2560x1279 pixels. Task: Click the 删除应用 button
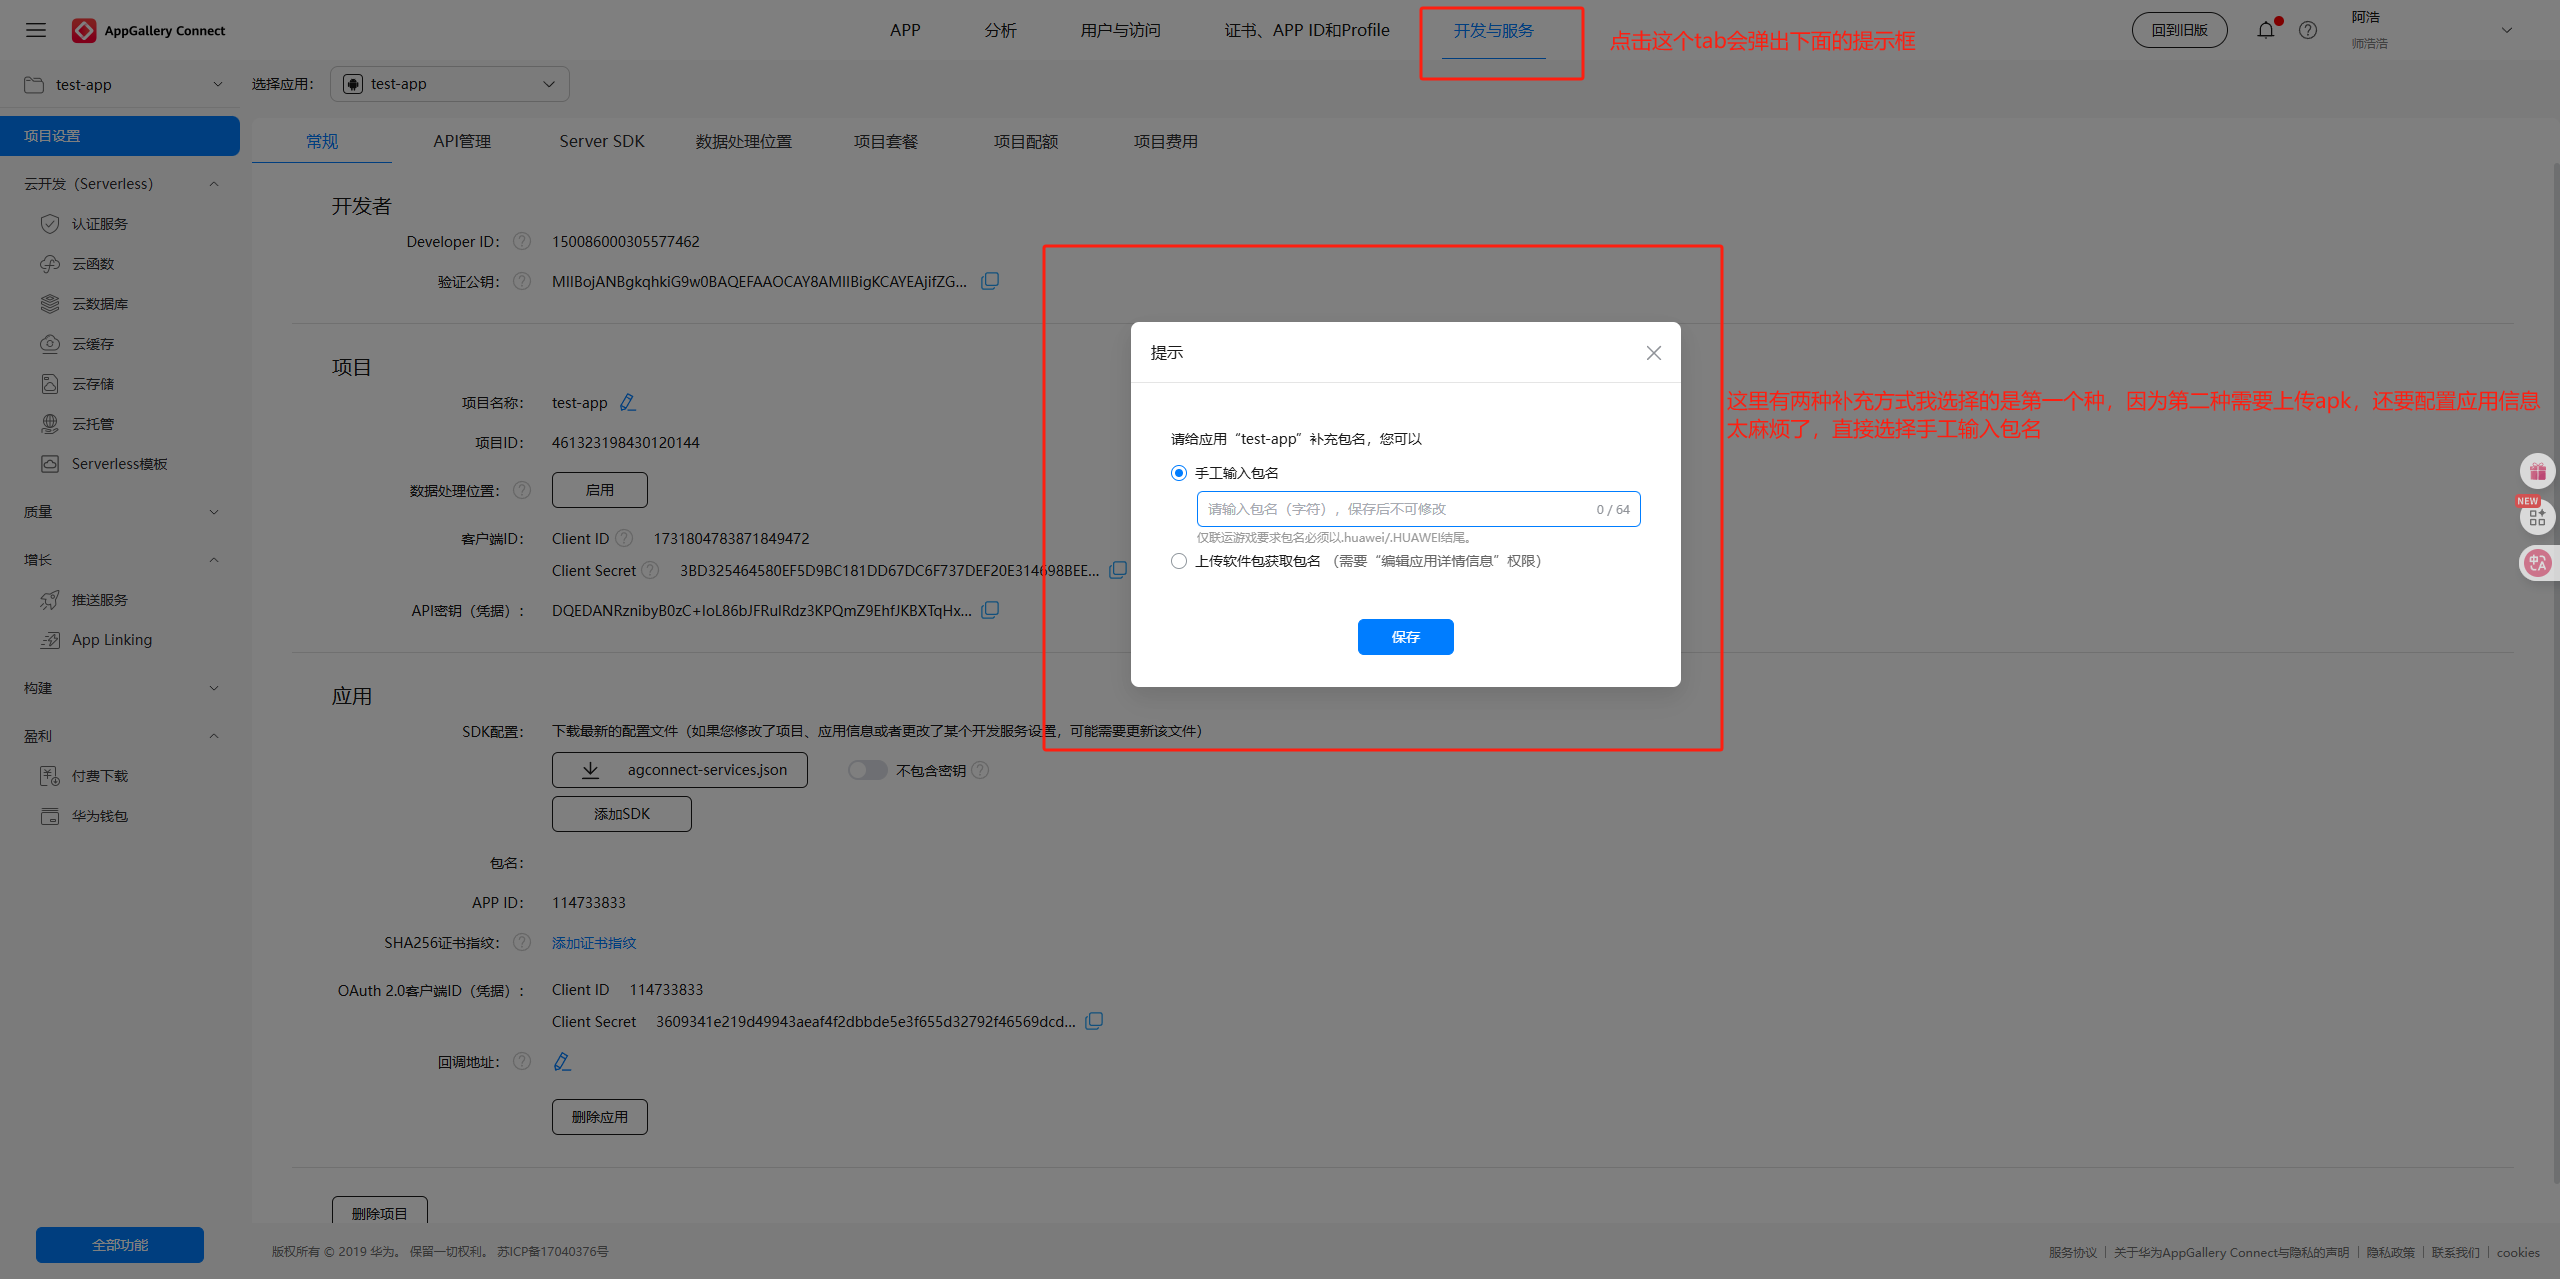pyautogui.click(x=600, y=1117)
